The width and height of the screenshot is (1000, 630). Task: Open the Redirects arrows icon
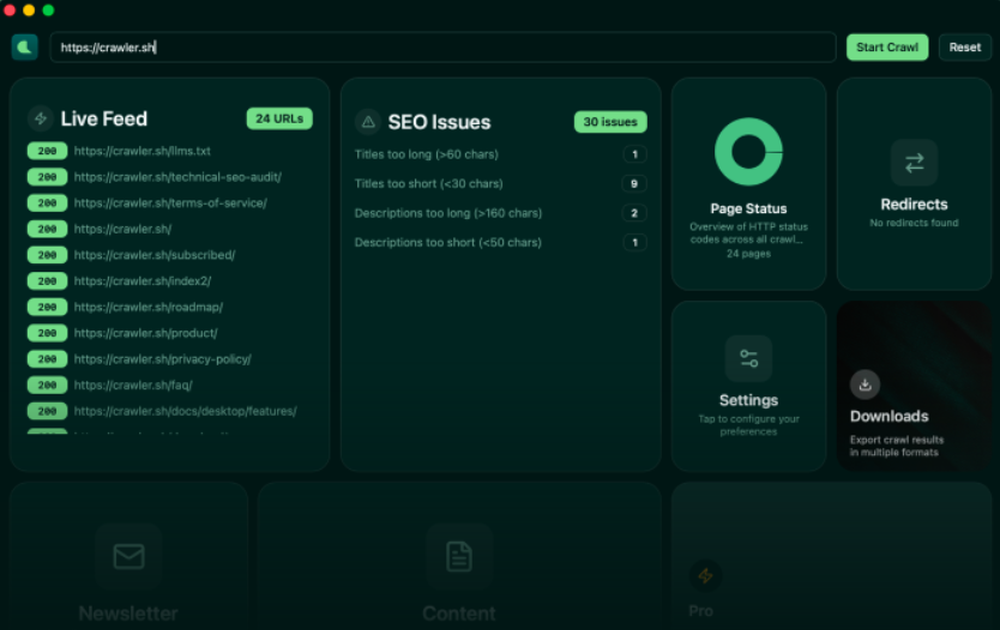point(913,163)
